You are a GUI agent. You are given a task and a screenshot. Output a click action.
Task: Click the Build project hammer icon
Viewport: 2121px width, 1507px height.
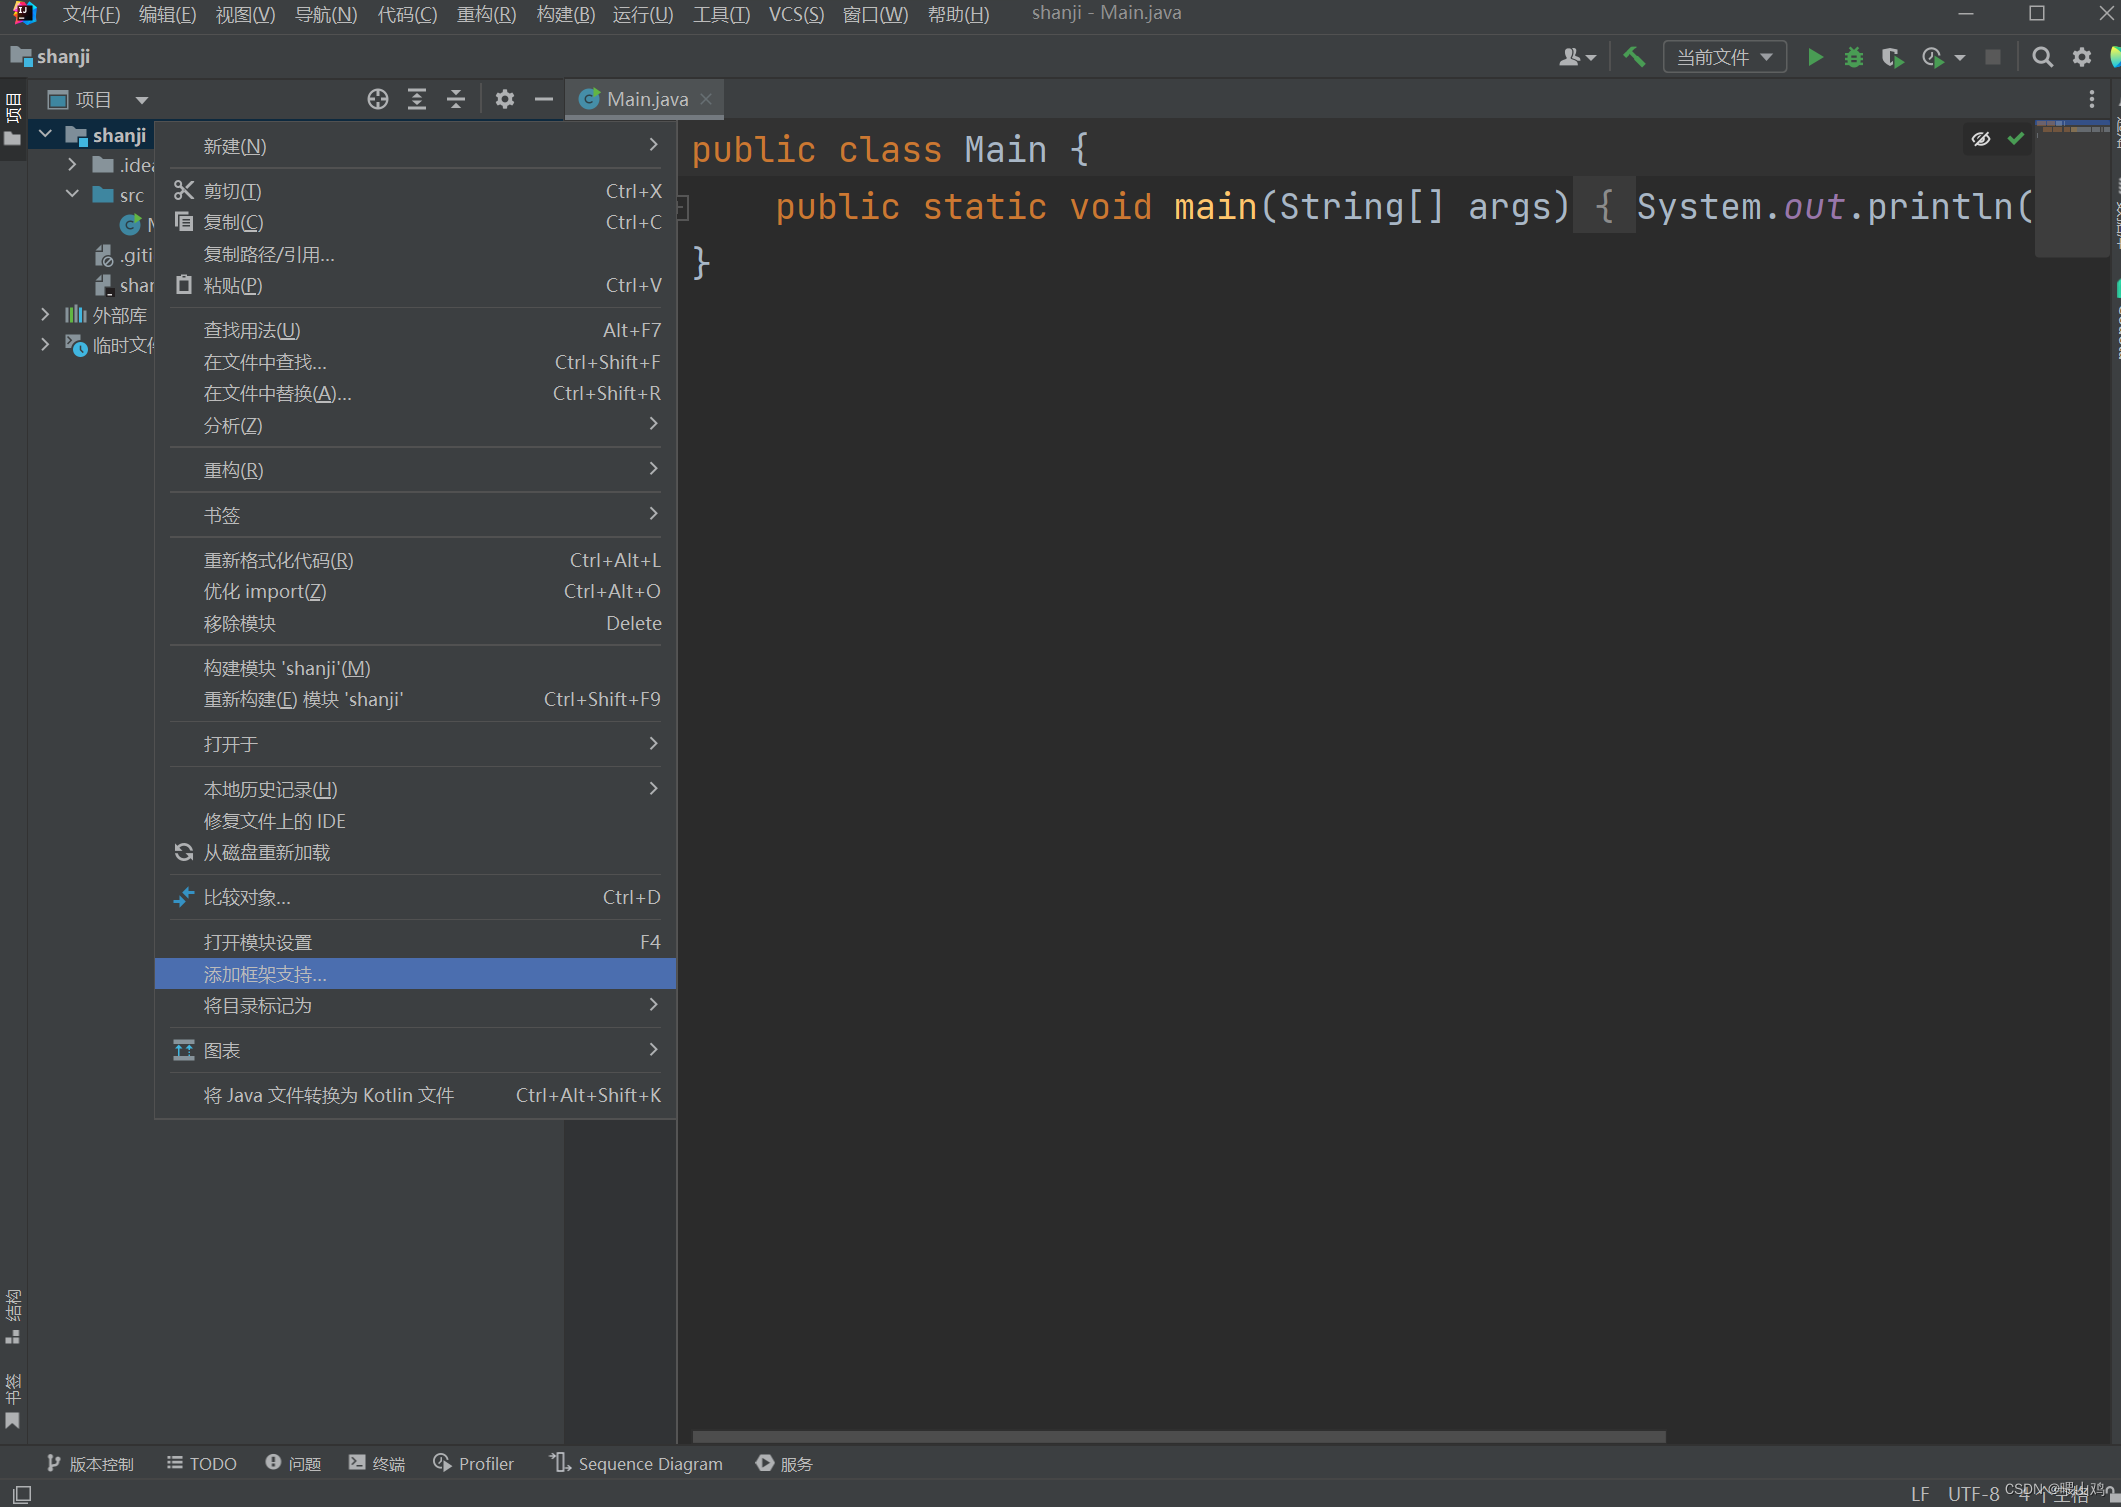[x=1634, y=57]
